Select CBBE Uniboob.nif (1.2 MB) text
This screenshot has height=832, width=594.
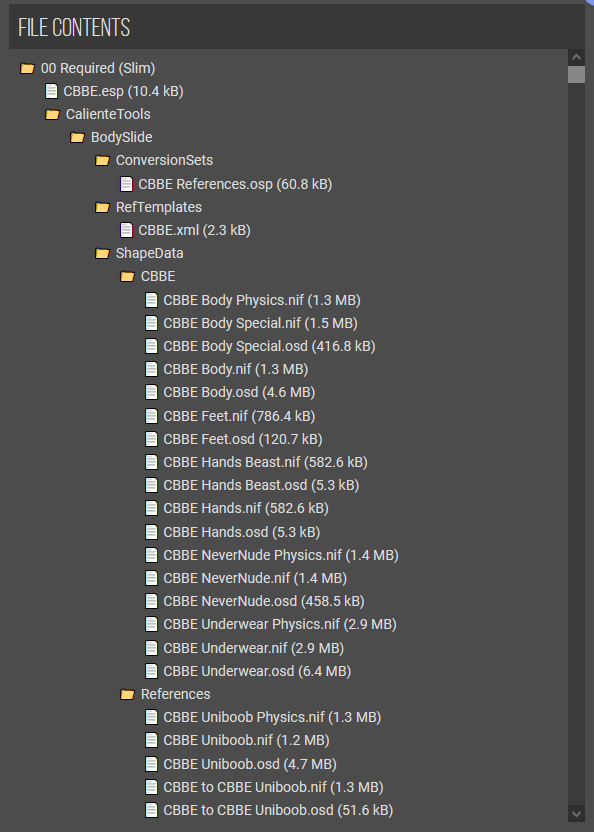(246, 740)
